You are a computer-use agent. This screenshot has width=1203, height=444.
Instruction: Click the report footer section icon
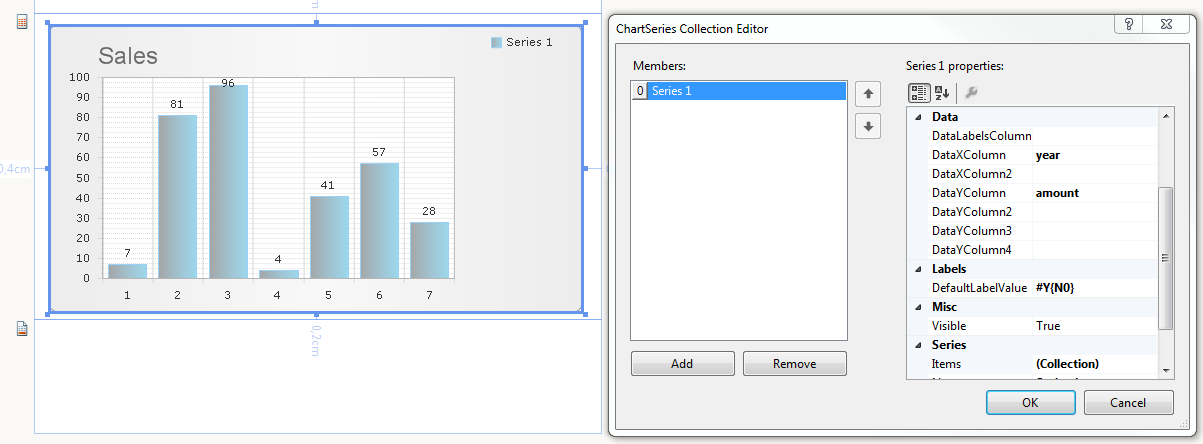(x=22, y=329)
